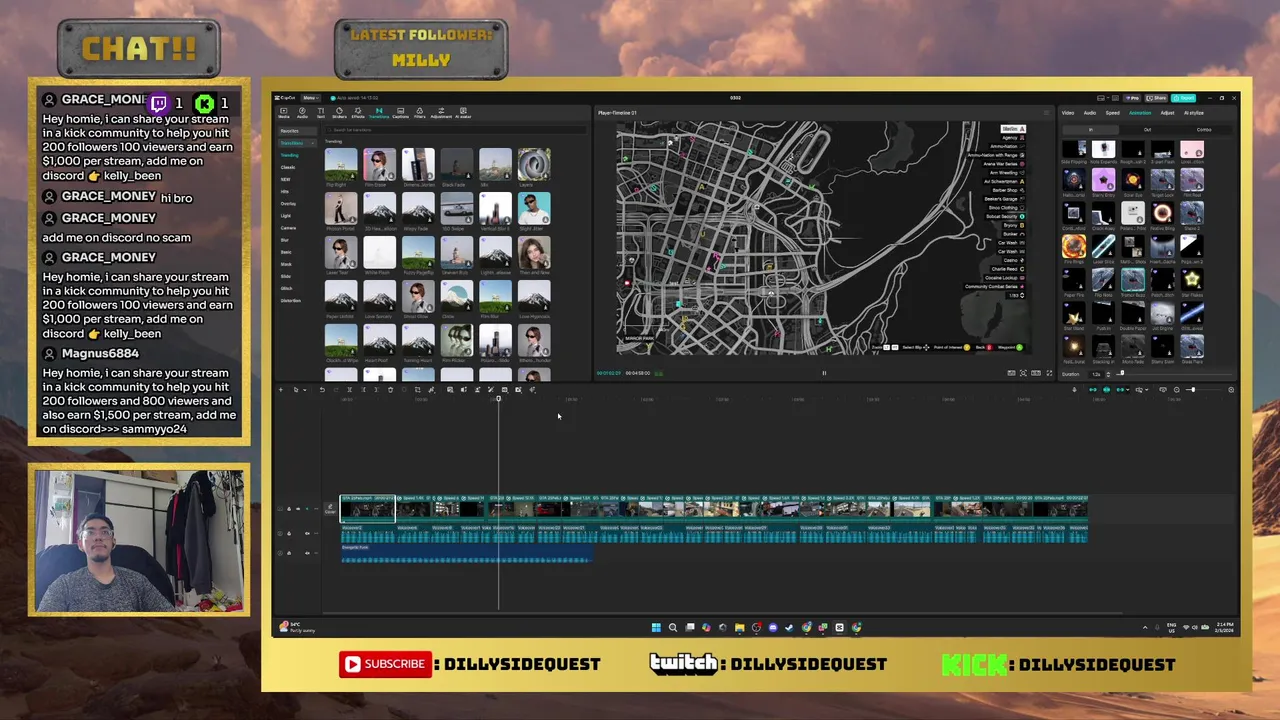
Task: Open the Effects tab
Action: coord(358,113)
